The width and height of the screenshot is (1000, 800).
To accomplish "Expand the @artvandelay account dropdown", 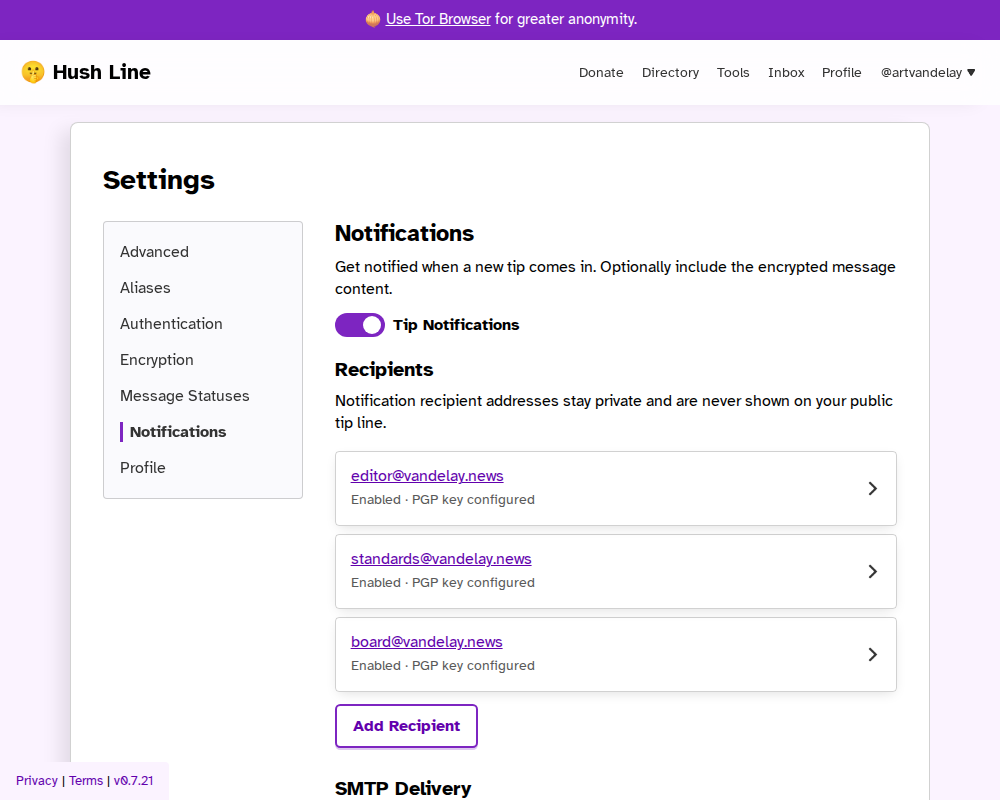I will tap(928, 73).
